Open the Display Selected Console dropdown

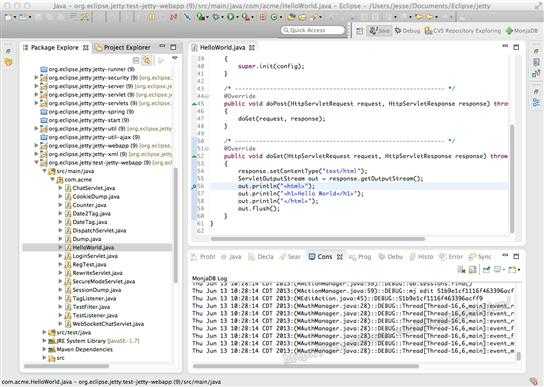click(505, 270)
